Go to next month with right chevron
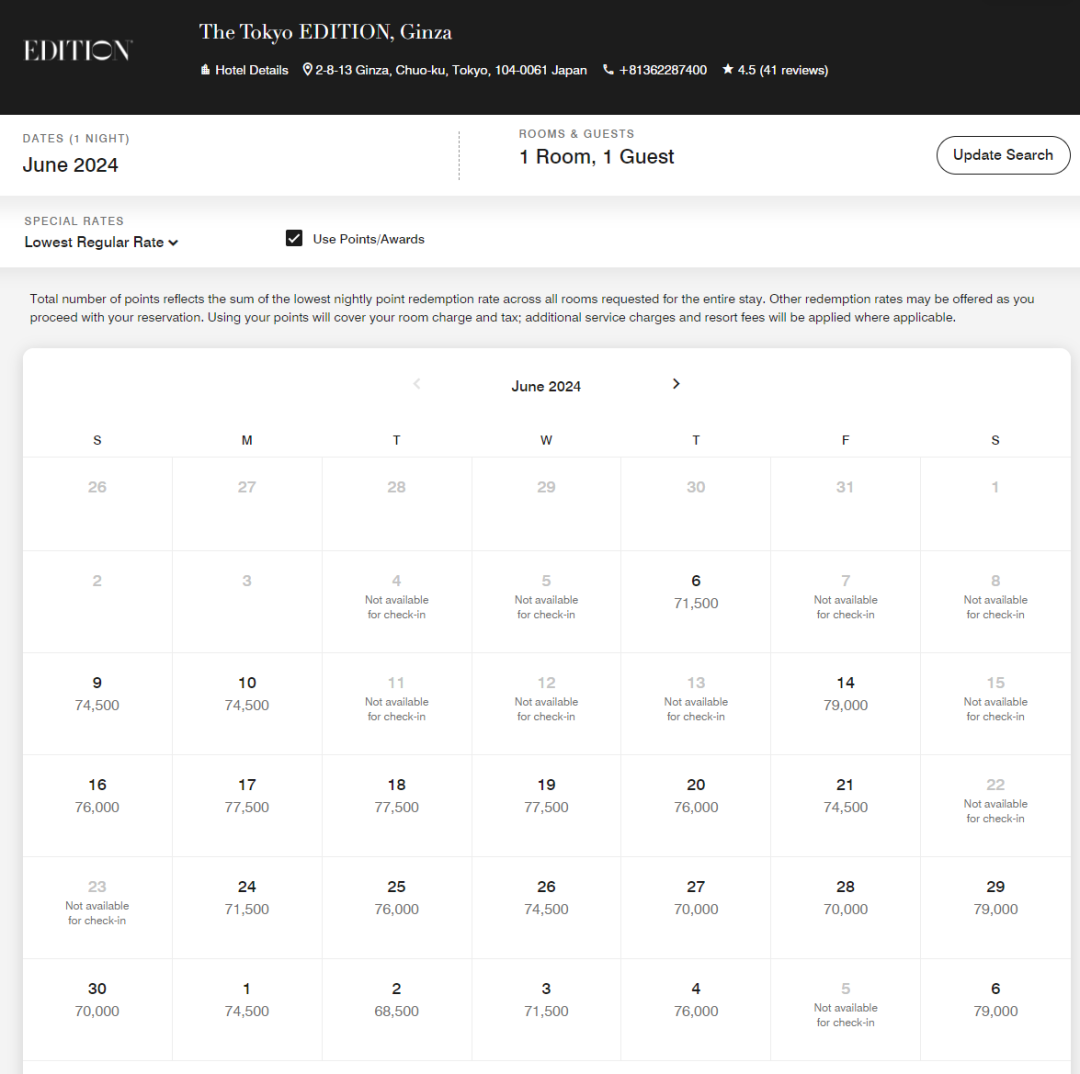 point(676,384)
